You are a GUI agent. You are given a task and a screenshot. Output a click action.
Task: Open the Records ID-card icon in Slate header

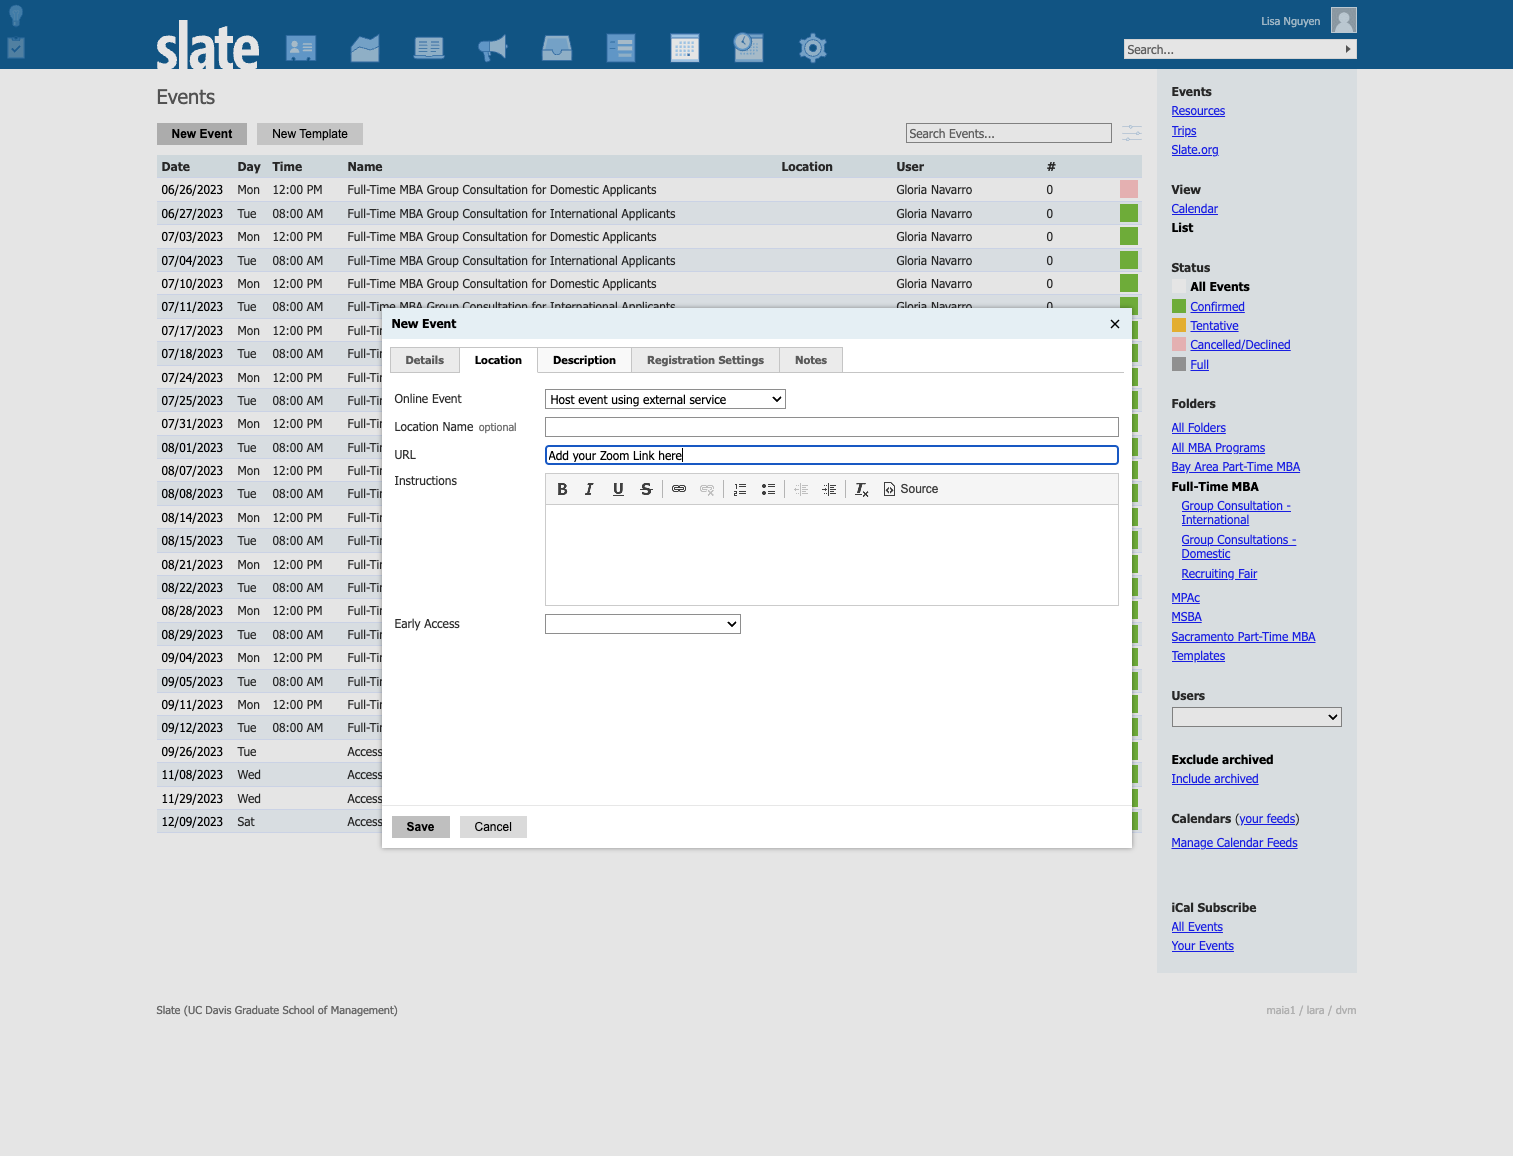click(300, 48)
